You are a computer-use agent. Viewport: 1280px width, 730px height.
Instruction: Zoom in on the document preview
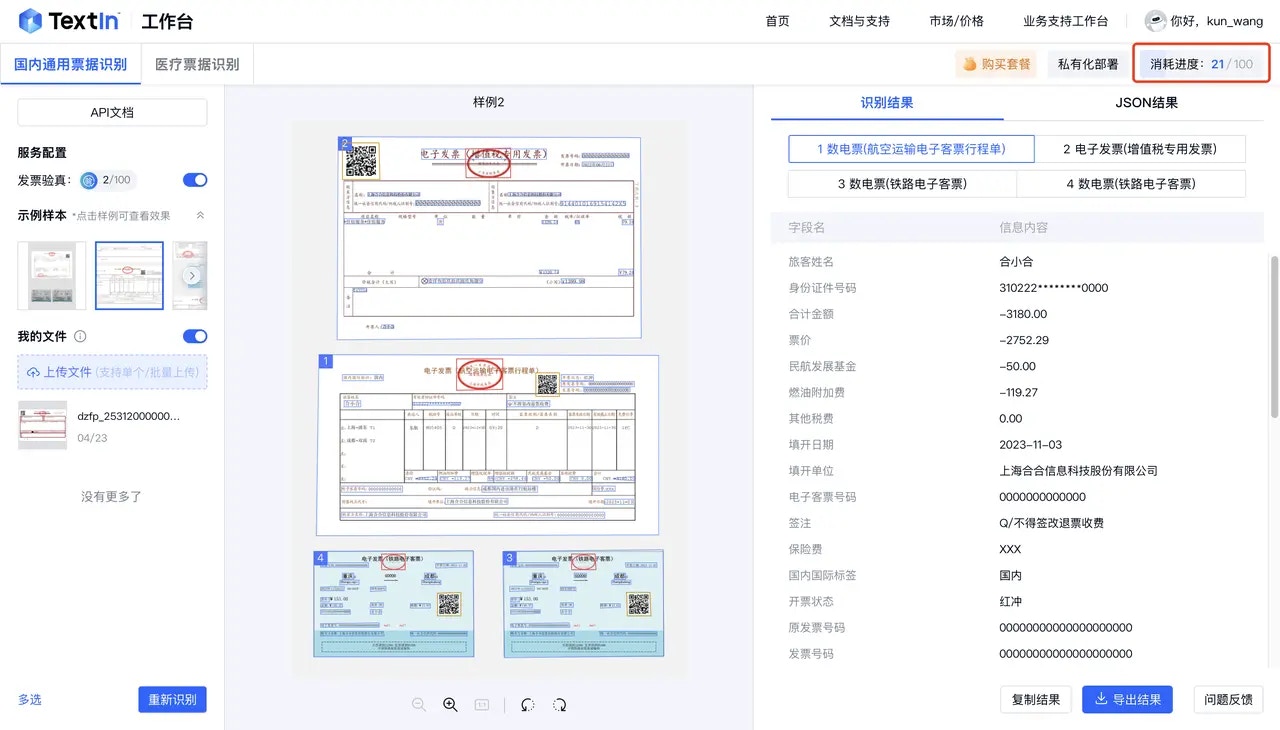[x=450, y=705]
